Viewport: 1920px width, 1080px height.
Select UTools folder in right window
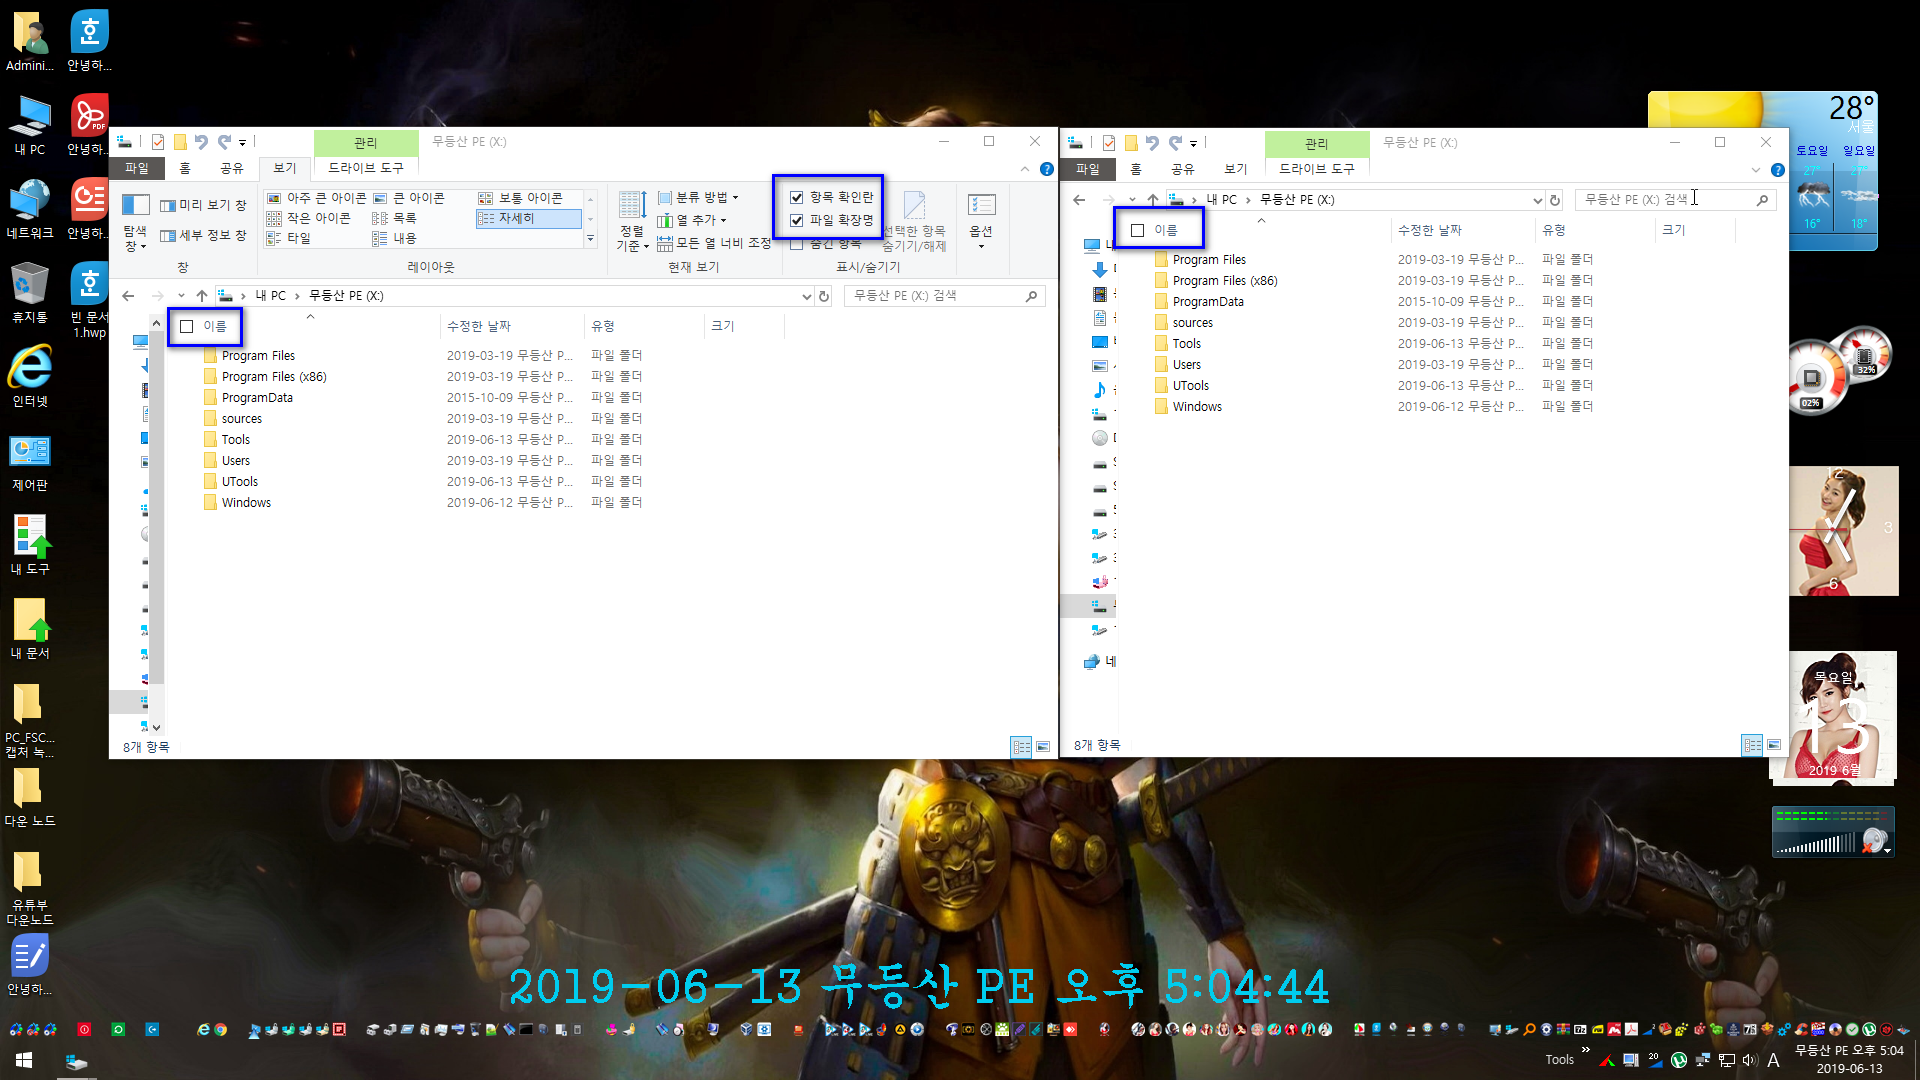1190,386
